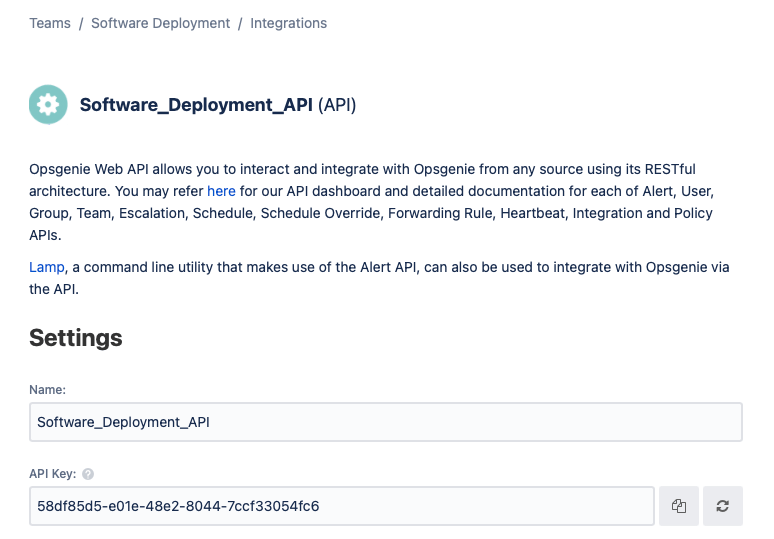Click the Settings section heading
774x539 pixels.
(x=76, y=338)
